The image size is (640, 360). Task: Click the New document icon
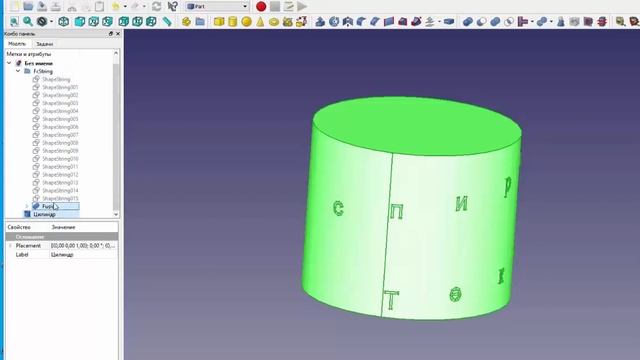(x=14, y=6)
